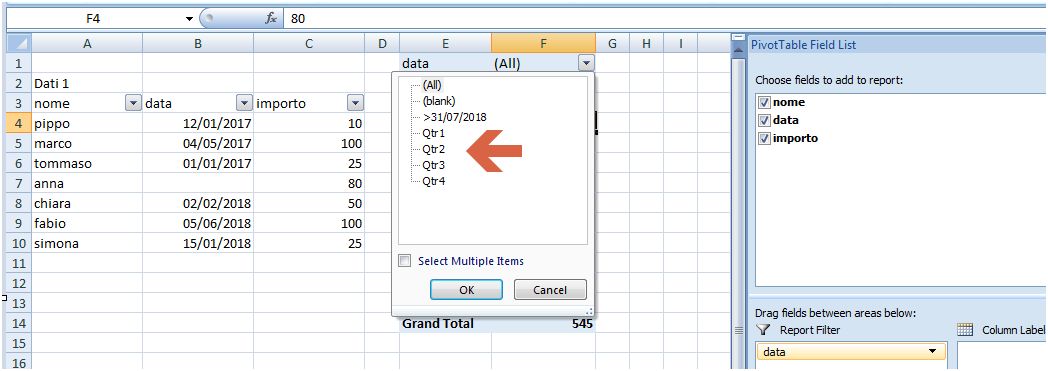
Task: Select column F header
Action: [543, 44]
